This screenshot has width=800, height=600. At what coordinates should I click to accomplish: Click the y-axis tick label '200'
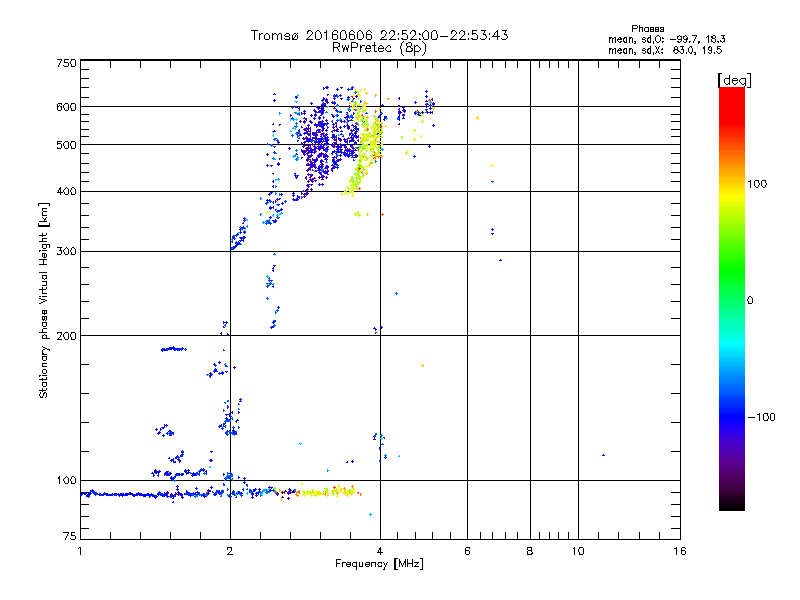(66, 336)
